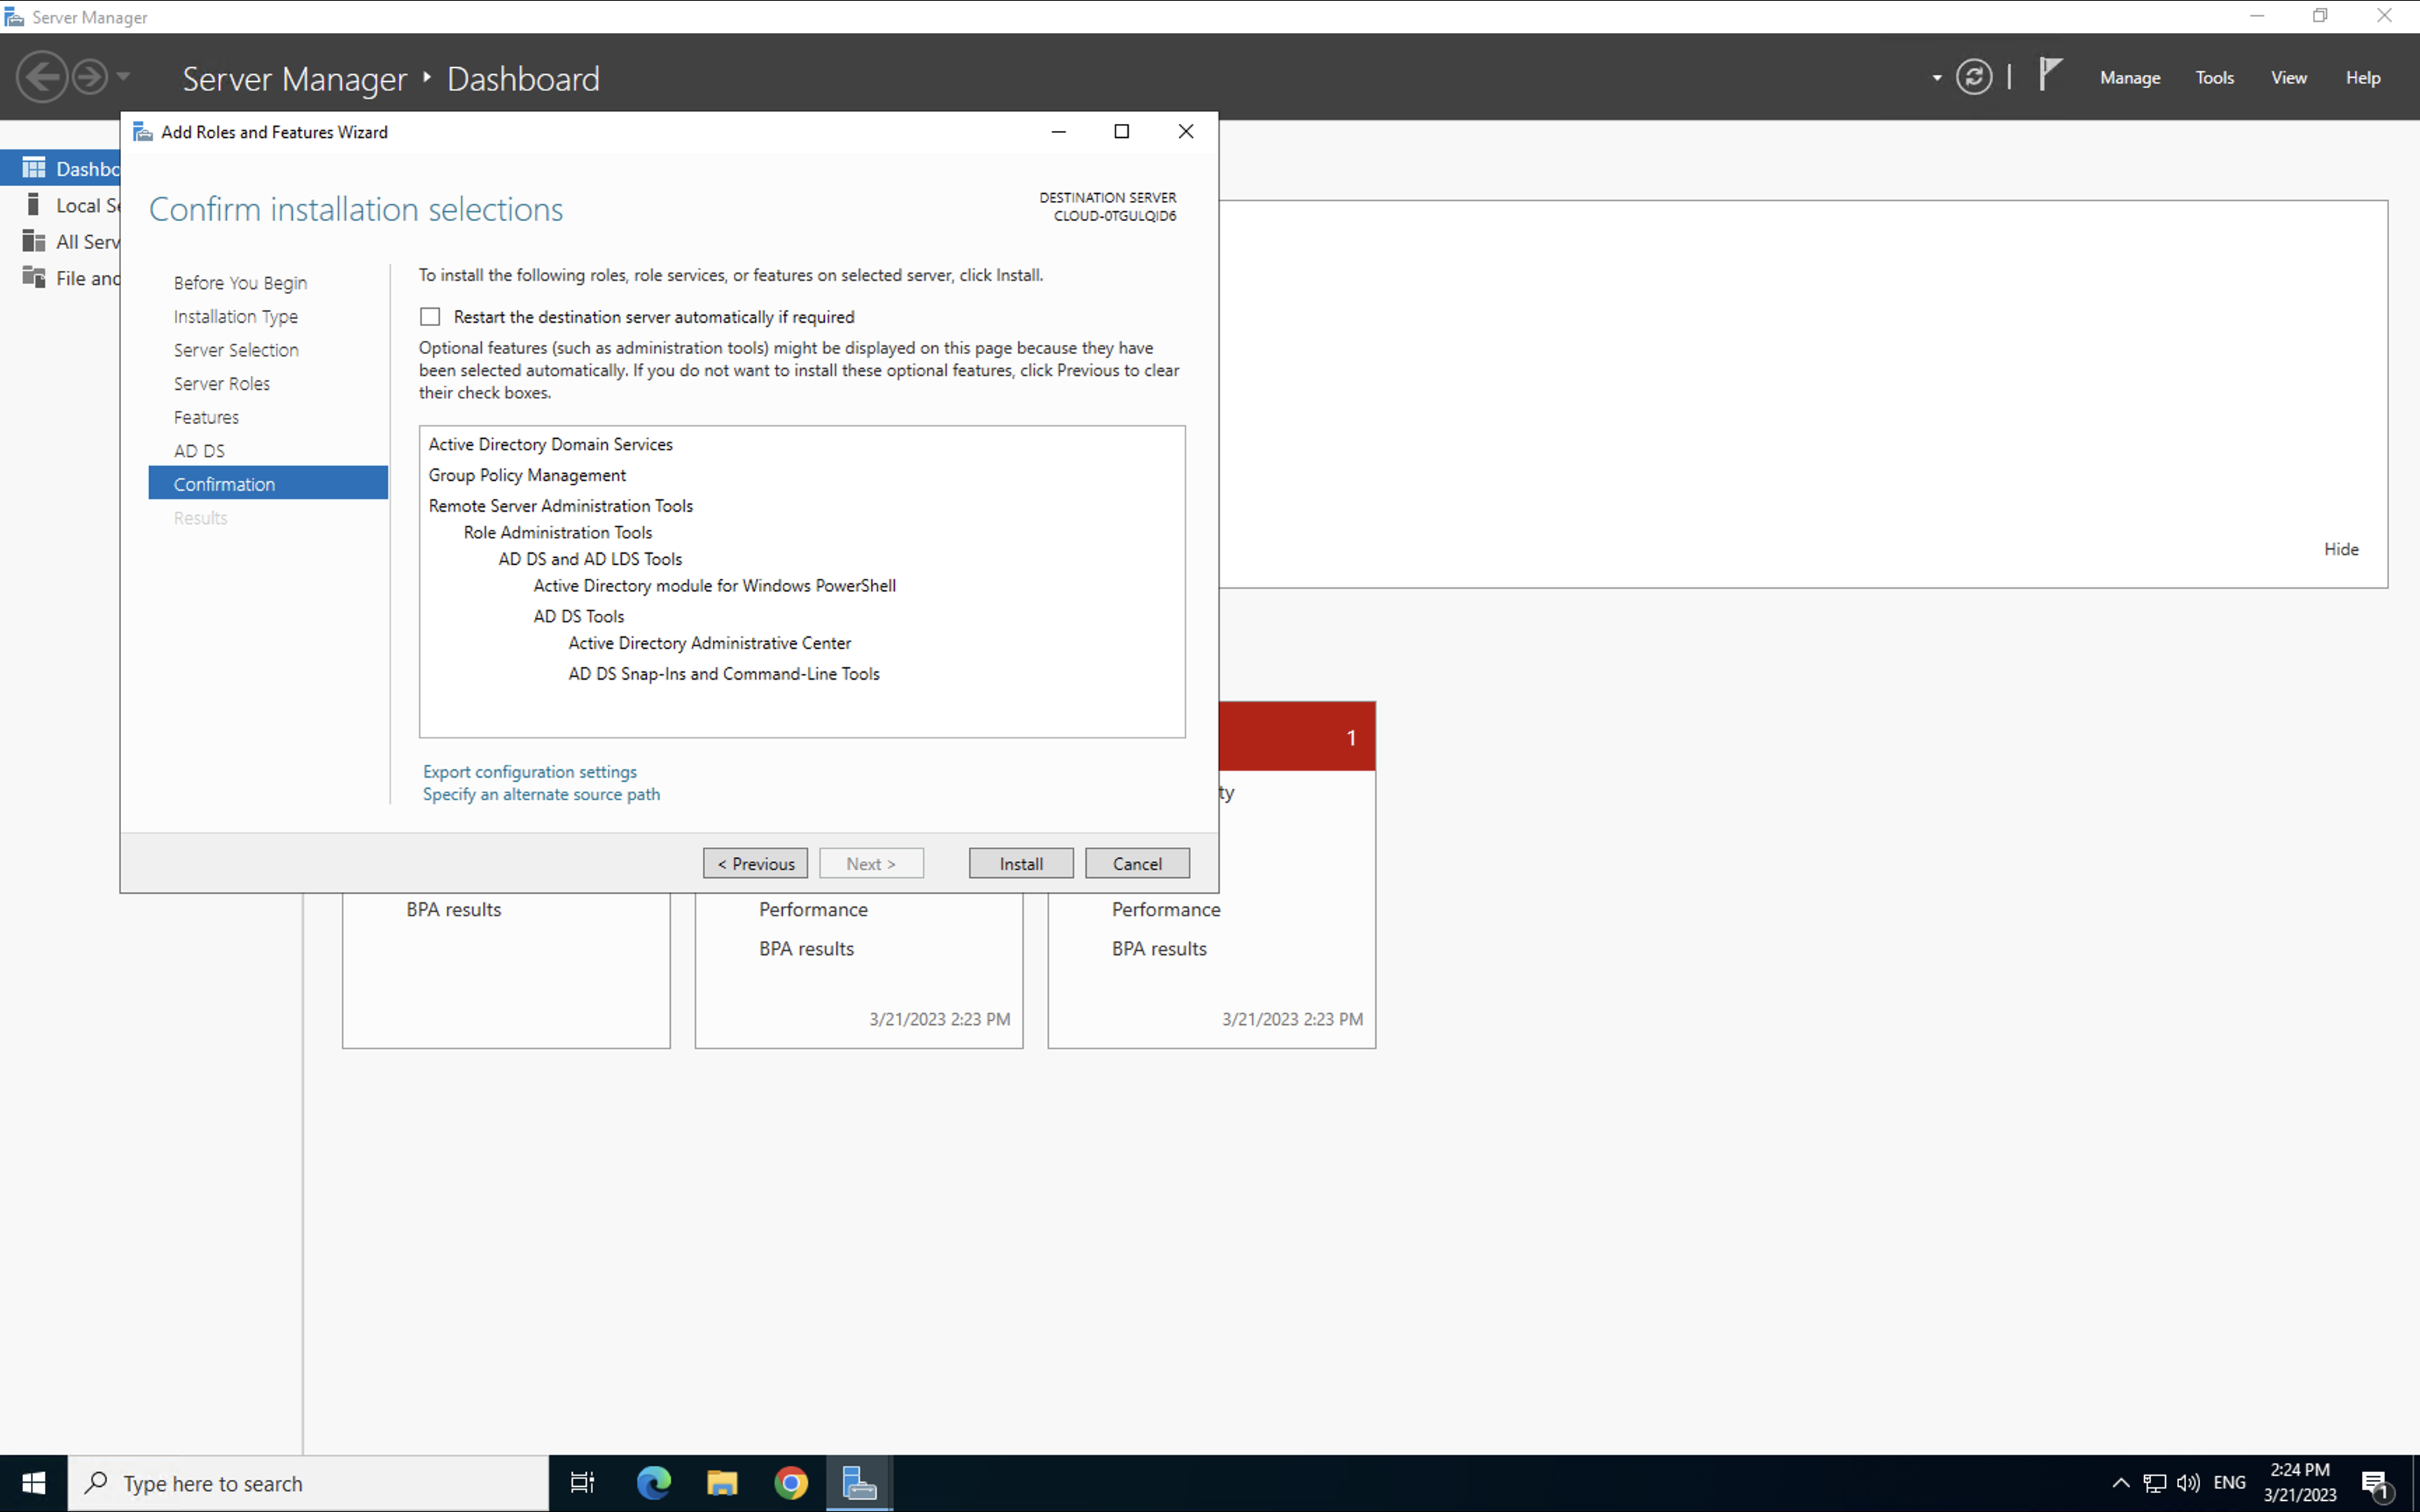Open the Task View taskbar icon
This screenshot has width=2420, height=1512.
point(582,1482)
